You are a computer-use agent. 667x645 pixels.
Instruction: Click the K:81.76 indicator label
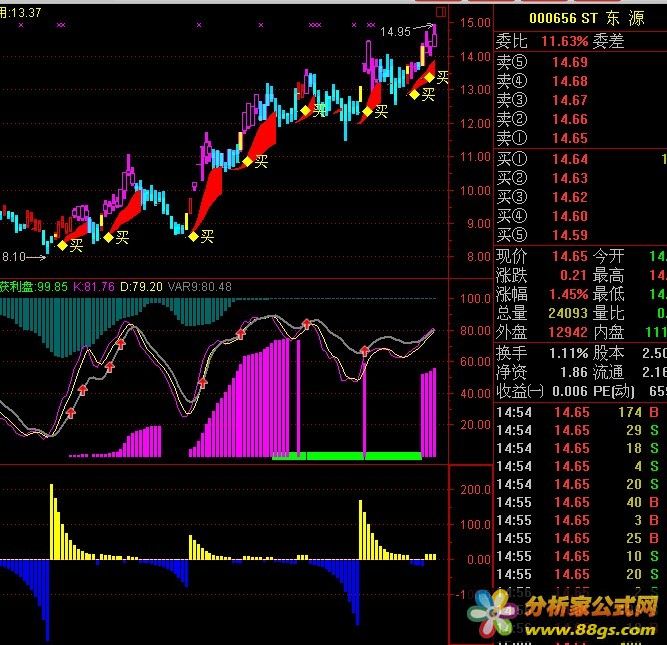pyautogui.click(x=94, y=286)
